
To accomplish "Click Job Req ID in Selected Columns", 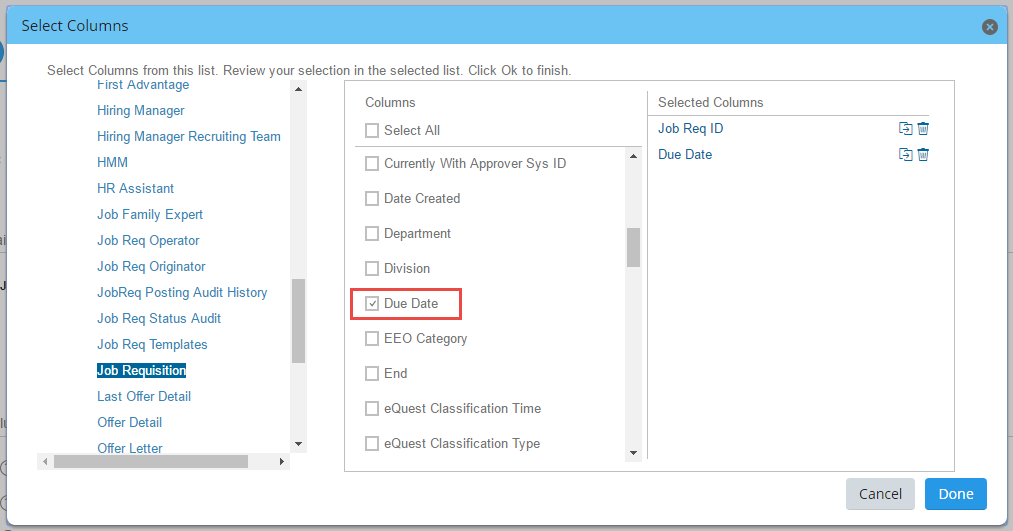I will [x=691, y=129].
